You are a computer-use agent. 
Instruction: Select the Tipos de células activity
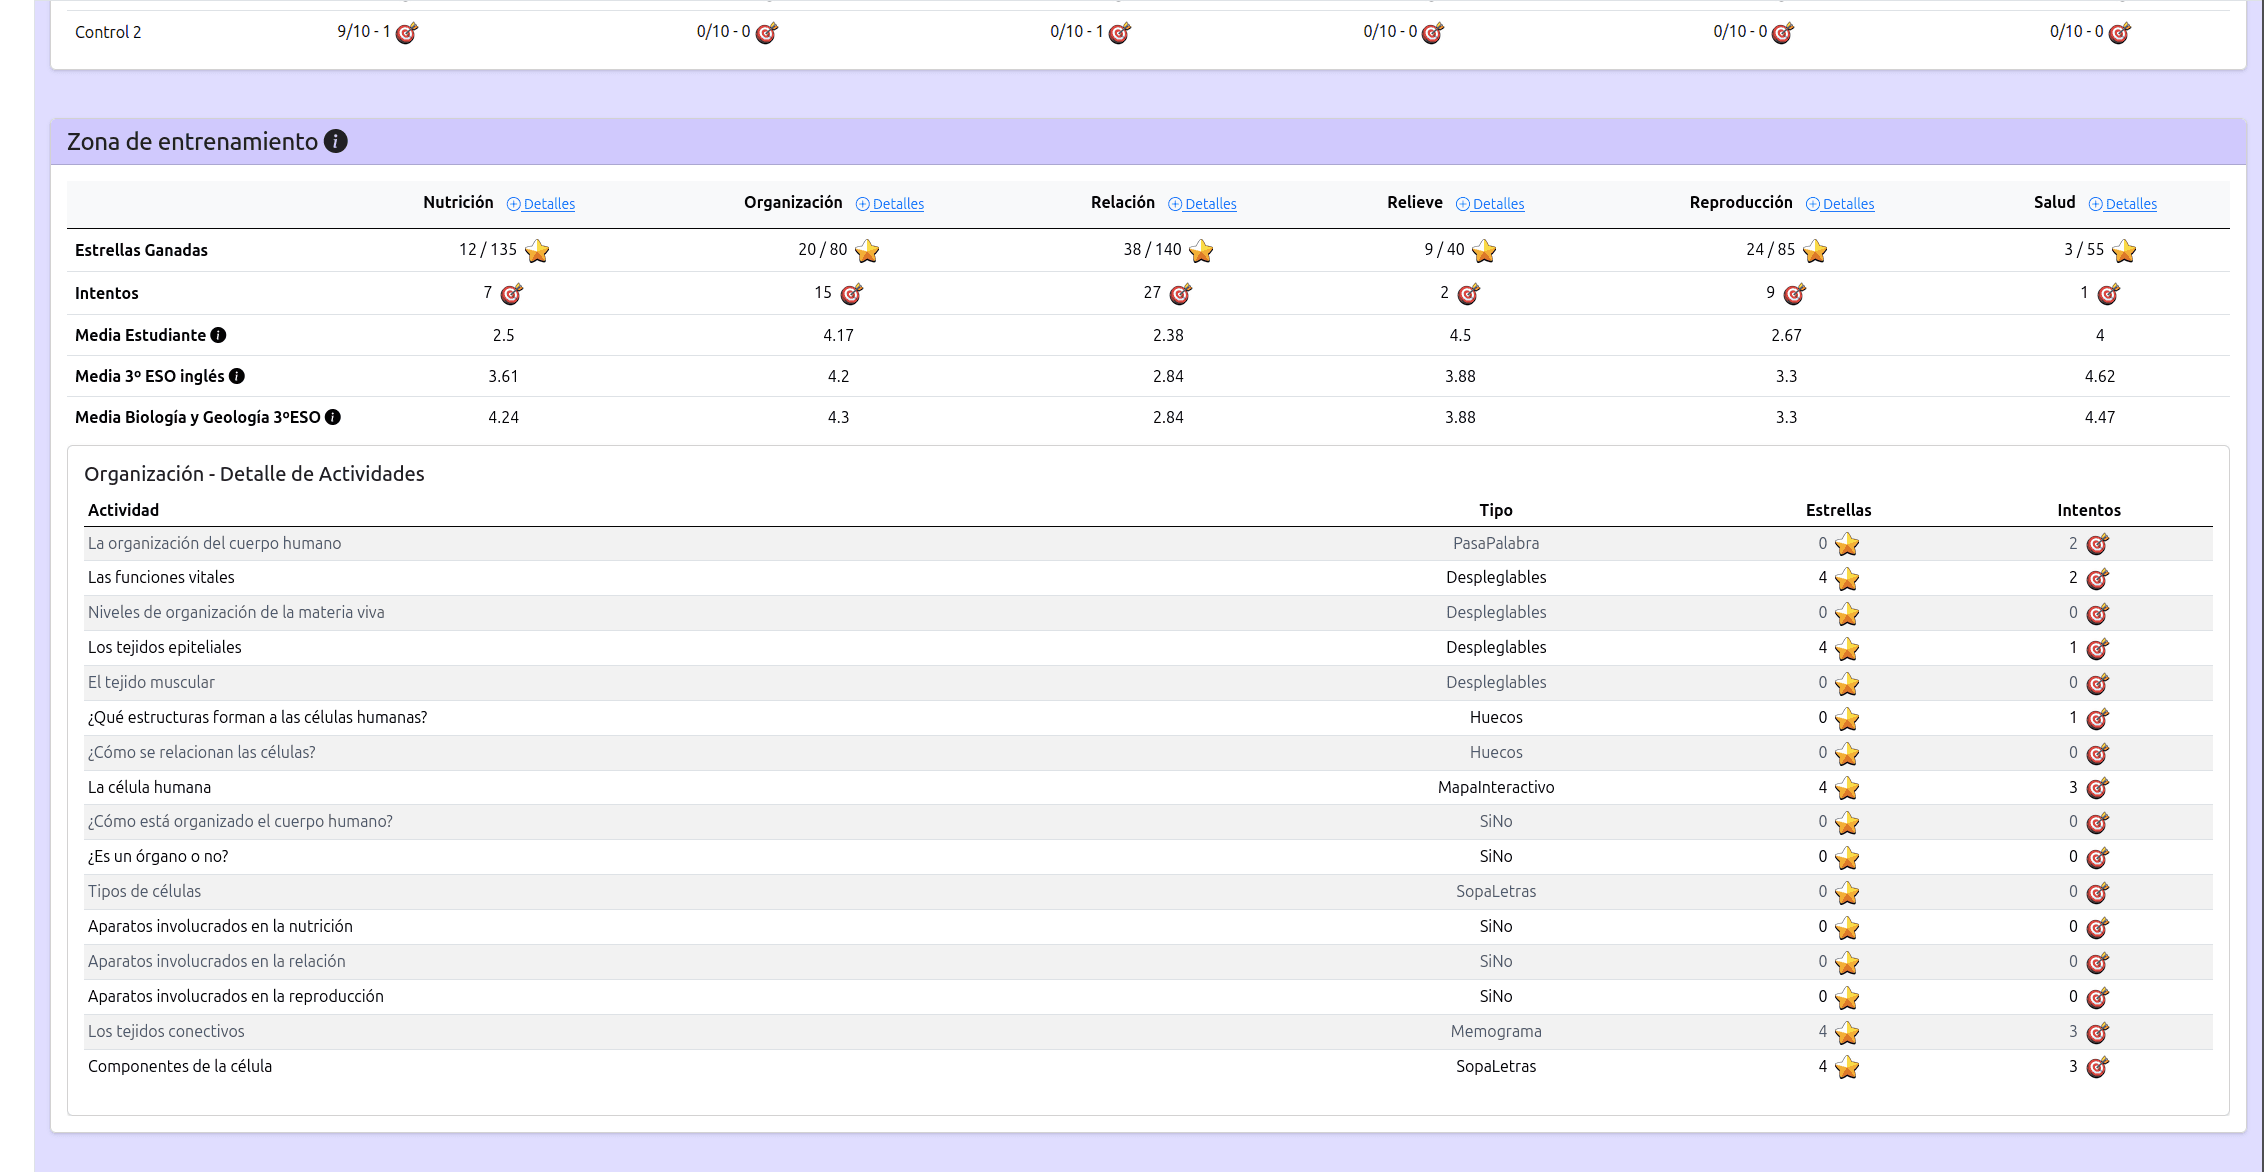pos(144,891)
